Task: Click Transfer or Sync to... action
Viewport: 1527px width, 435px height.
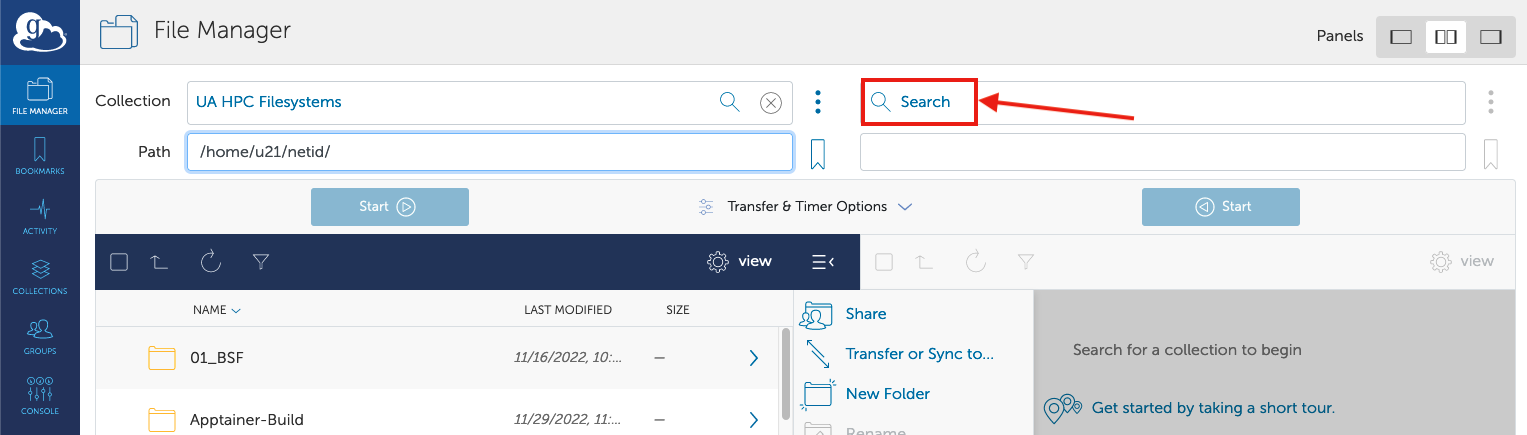Action: 898,354
